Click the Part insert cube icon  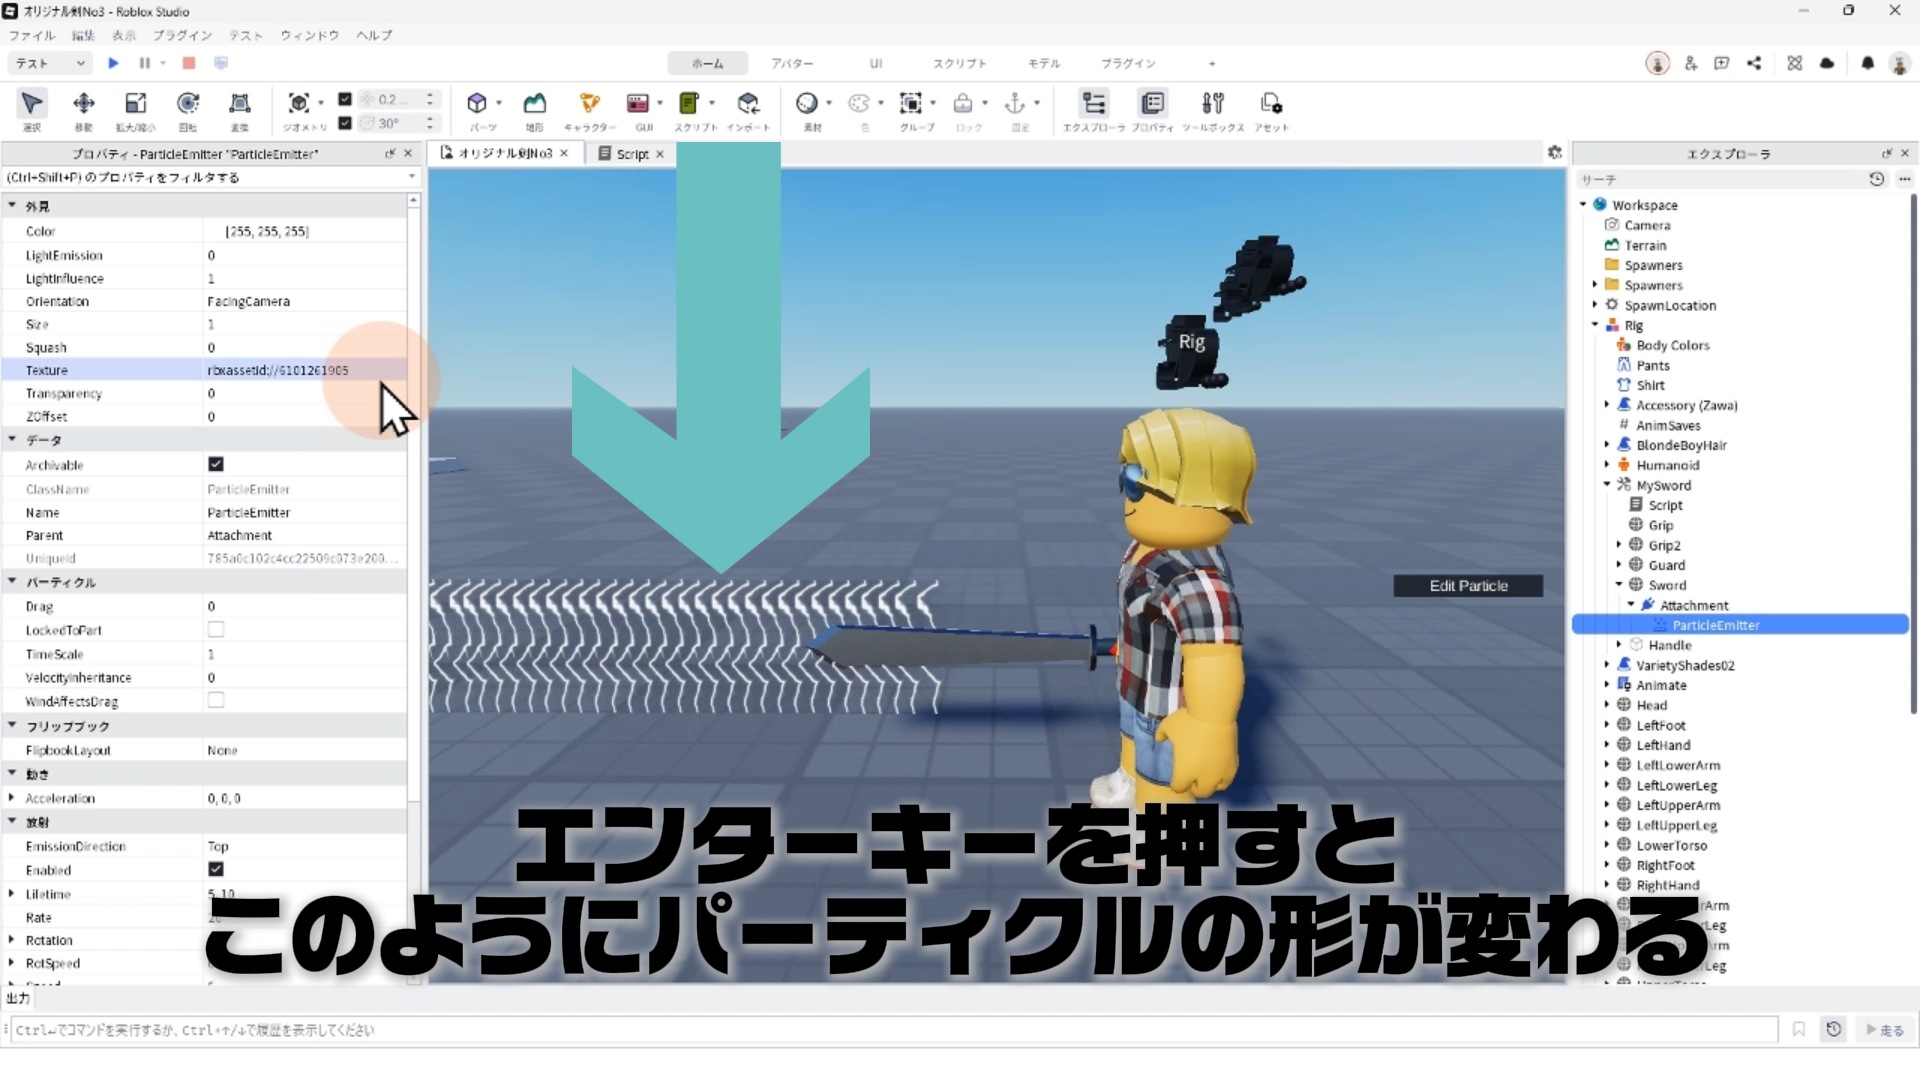point(477,103)
